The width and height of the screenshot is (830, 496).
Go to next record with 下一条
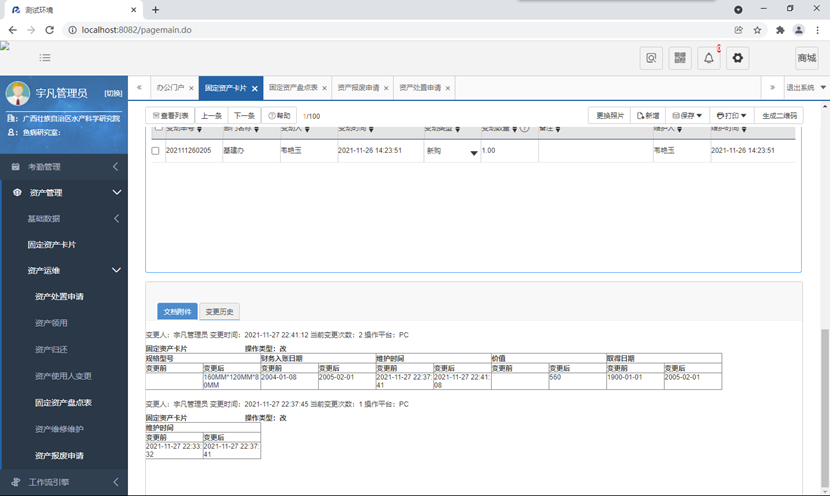point(245,115)
